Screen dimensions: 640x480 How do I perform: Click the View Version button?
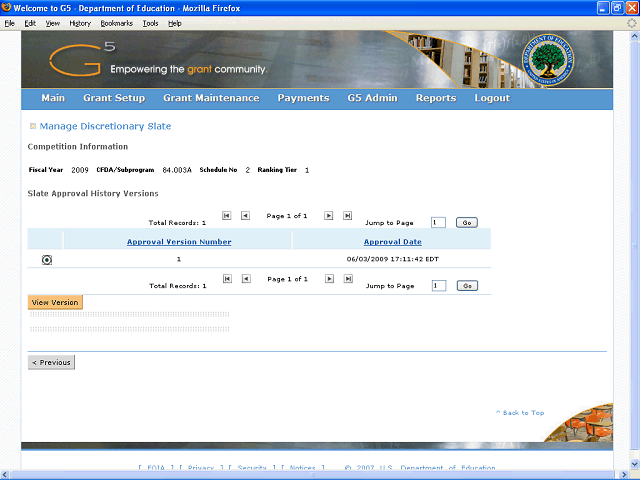point(55,302)
